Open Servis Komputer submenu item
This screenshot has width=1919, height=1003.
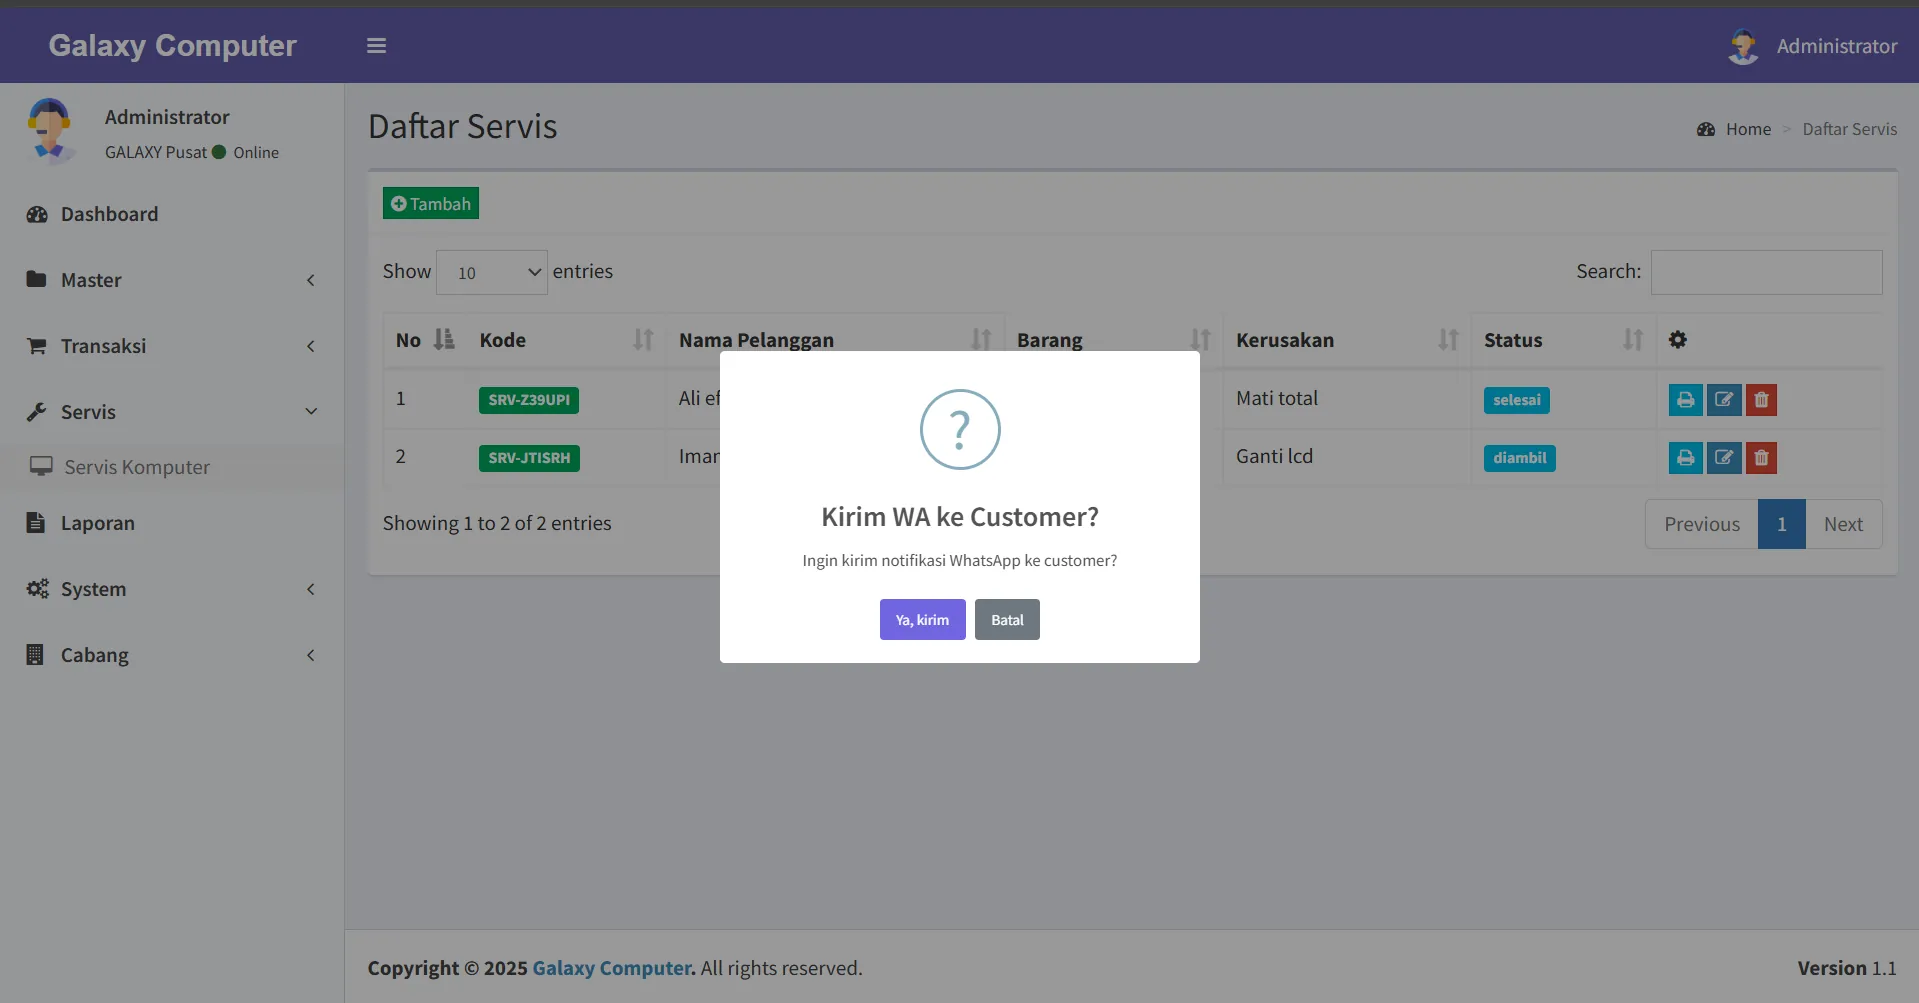172,467
